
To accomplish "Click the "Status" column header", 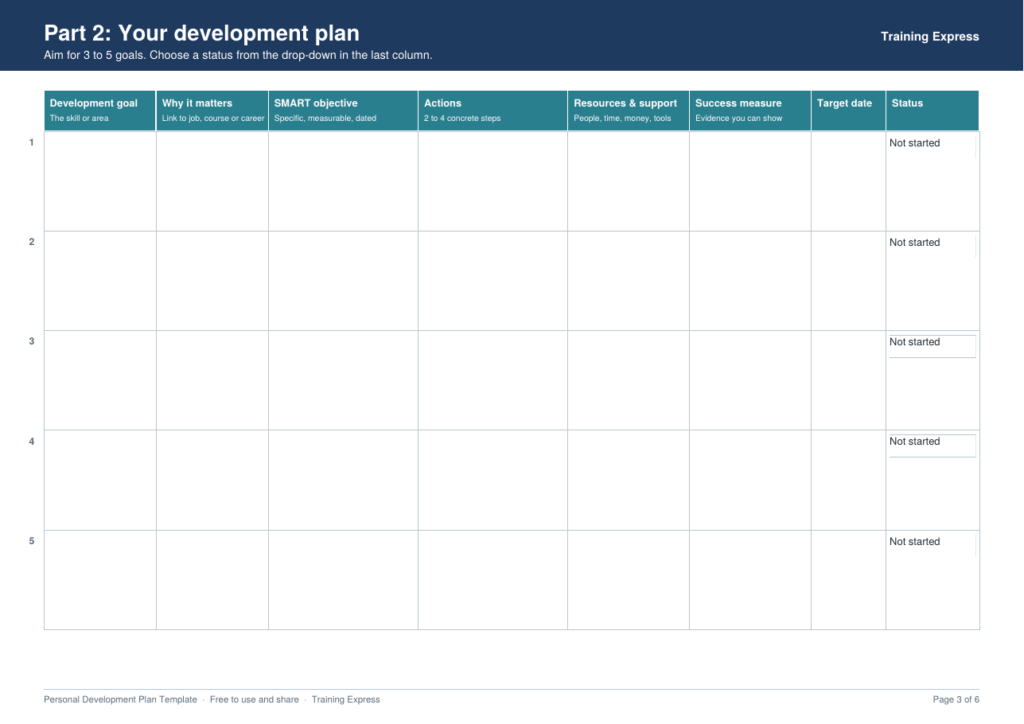I will [932, 110].
